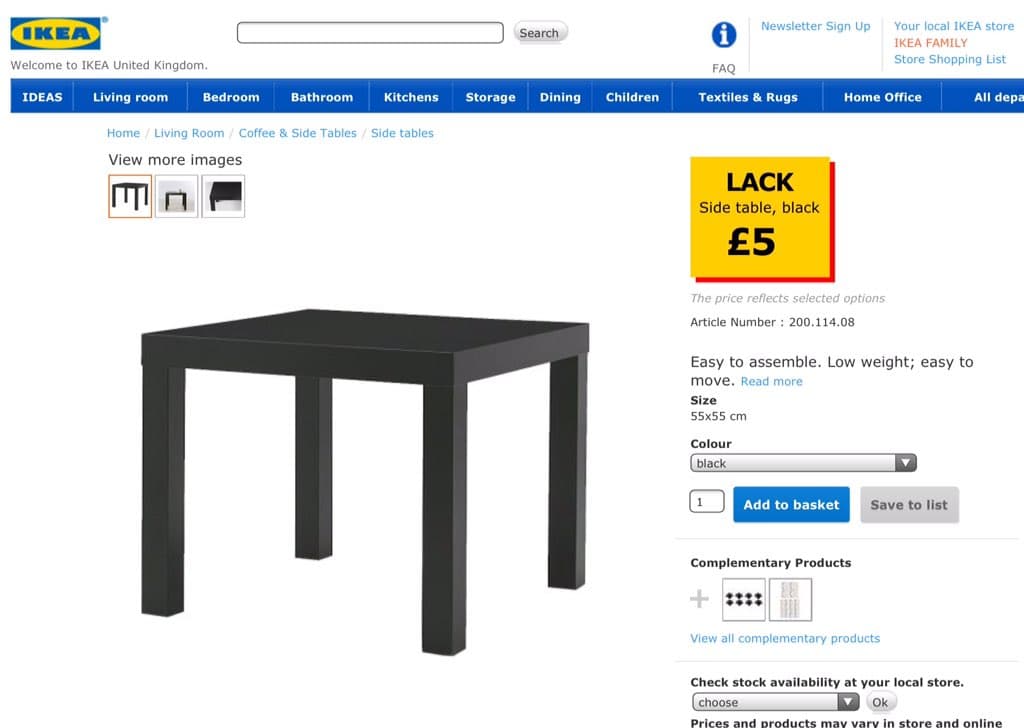Image resolution: width=1024 pixels, height=728 pixels.
Task: Follow the Read more link
Action: (x=771, y=381)
